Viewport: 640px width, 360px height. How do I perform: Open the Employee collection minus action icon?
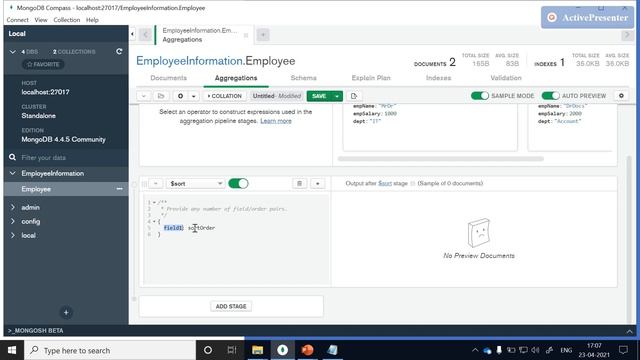click(x=119, y=189)
